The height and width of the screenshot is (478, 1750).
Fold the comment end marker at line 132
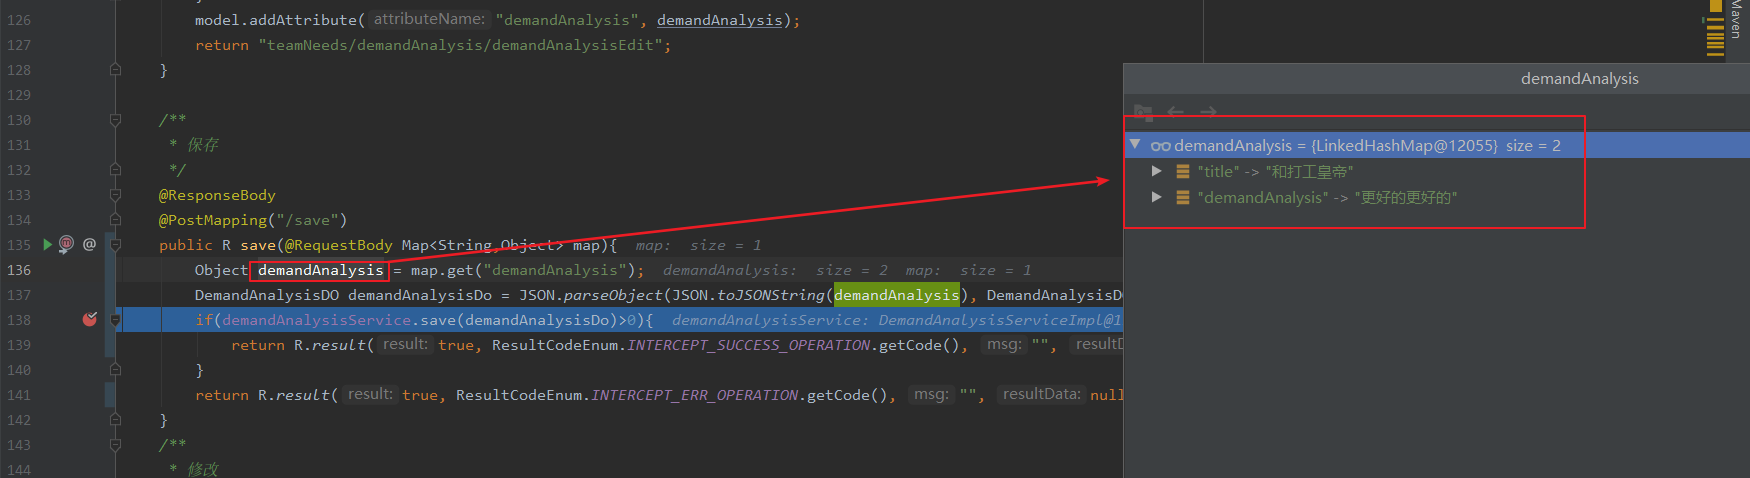(x=115, y=170)
